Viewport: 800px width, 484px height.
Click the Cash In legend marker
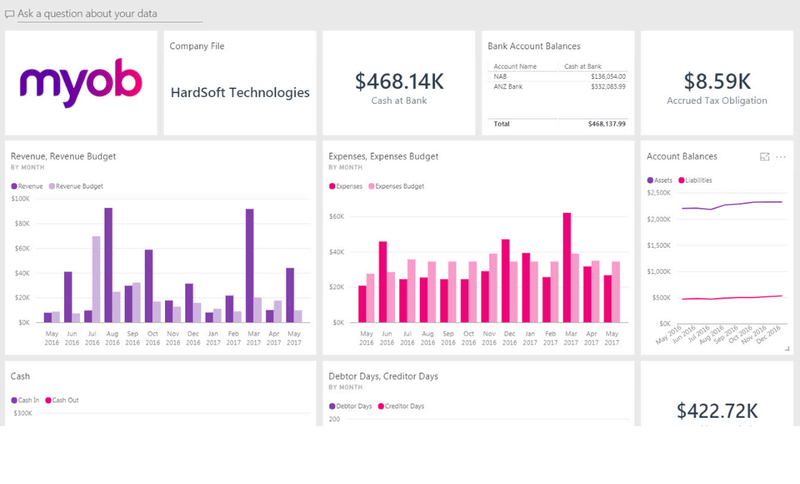click(x=14, y=400)
